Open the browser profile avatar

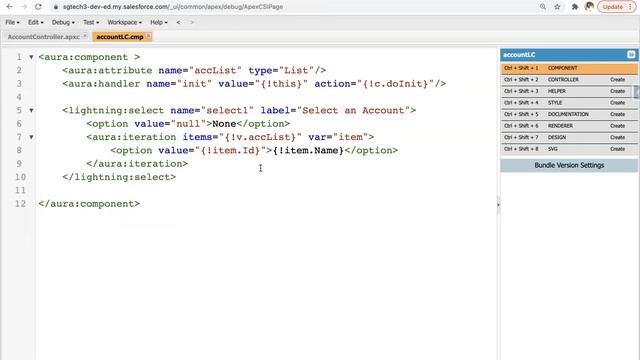tap(589, 7)
